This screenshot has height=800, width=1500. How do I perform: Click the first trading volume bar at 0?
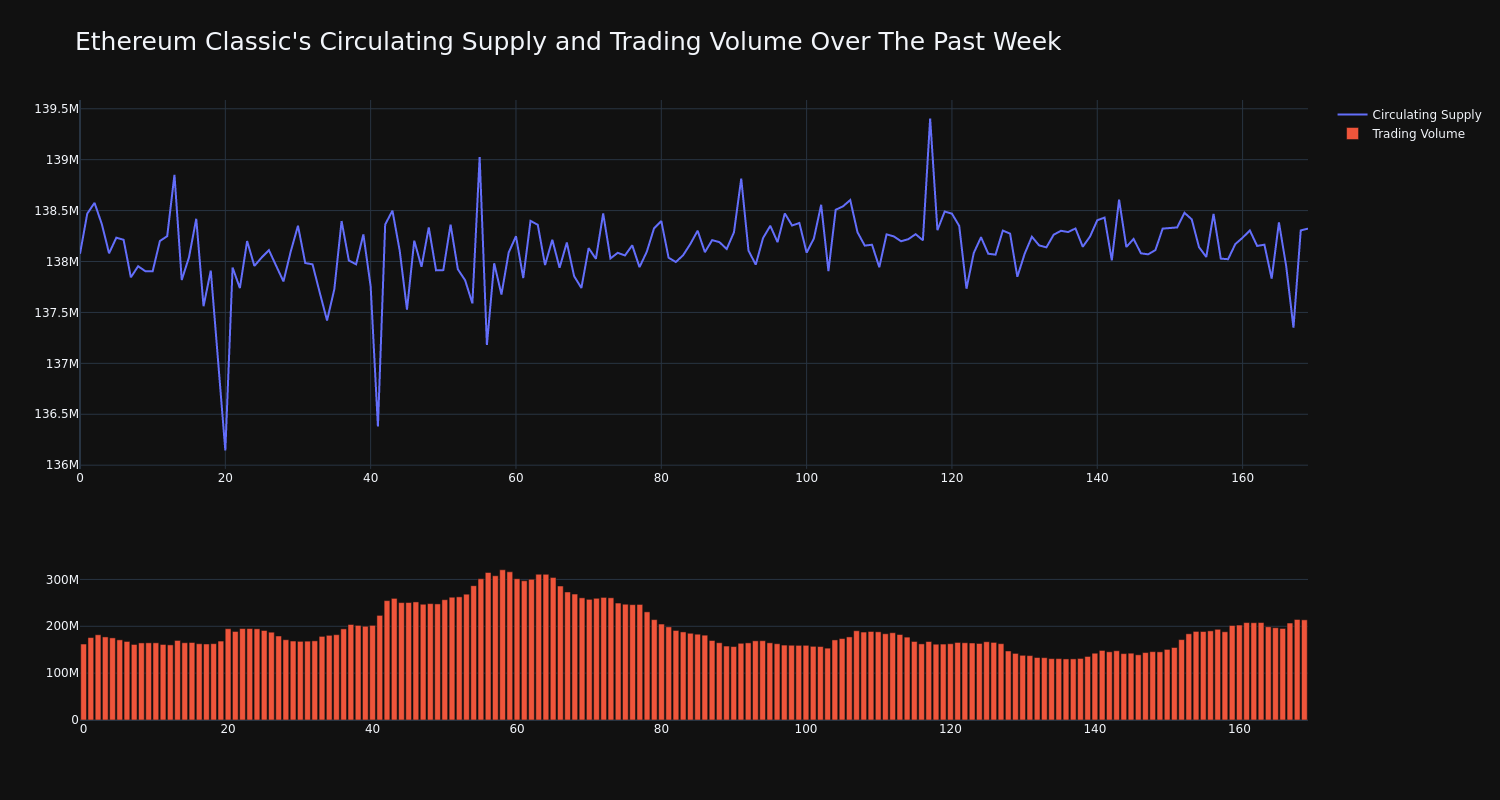(x=83, y=682)
